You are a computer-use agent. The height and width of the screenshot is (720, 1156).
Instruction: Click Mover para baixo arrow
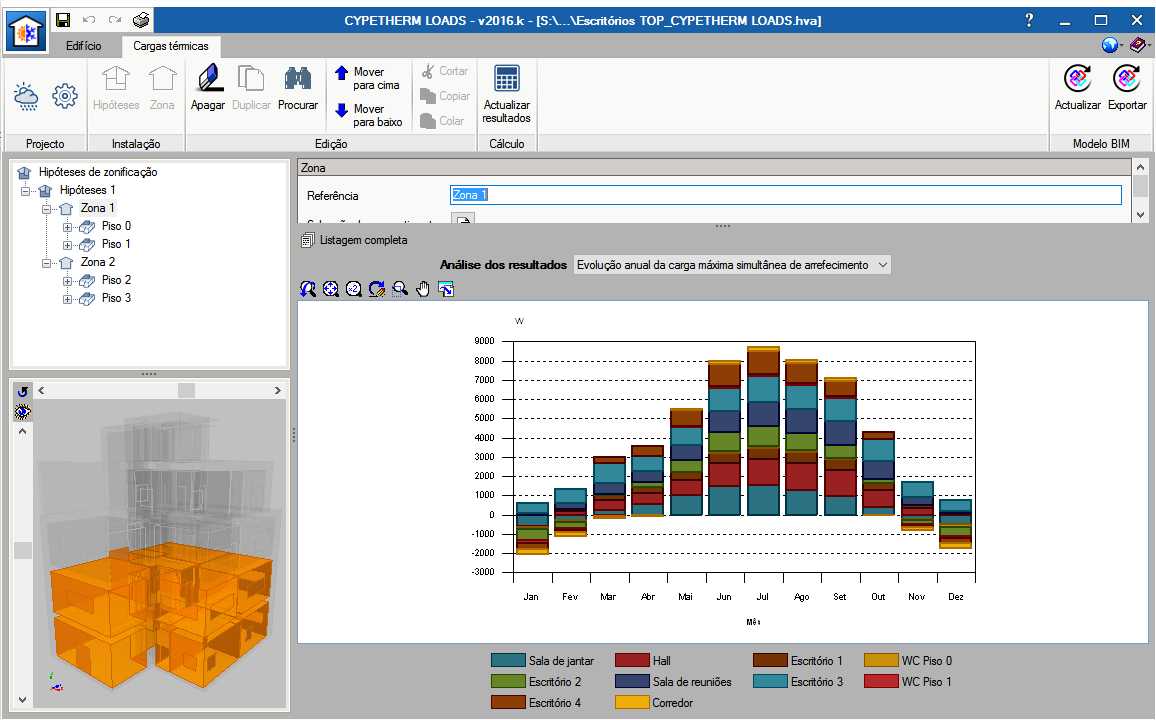[x=369, y=115]
